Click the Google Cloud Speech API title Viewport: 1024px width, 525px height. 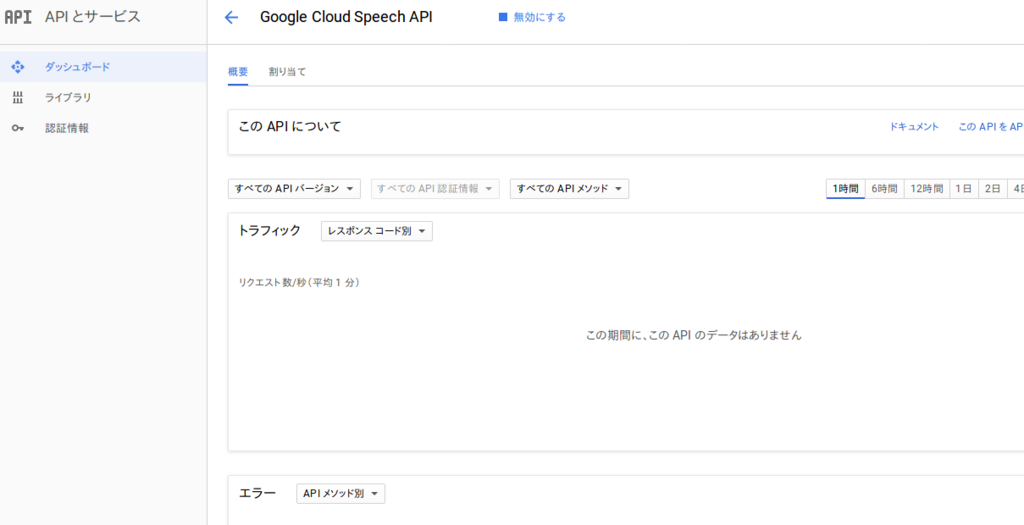click(x=346, y=18)
